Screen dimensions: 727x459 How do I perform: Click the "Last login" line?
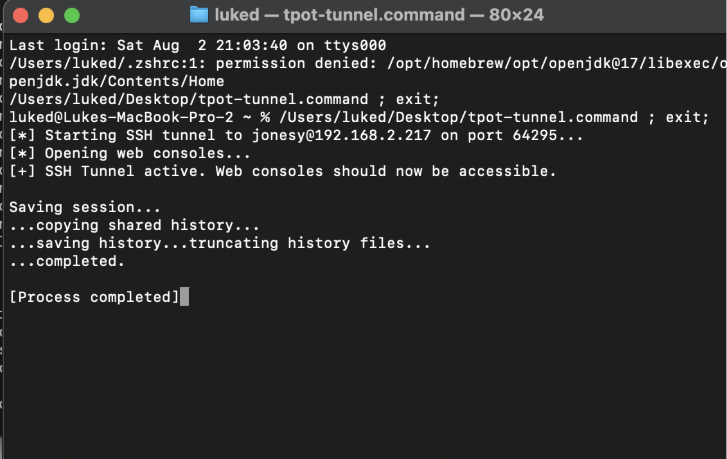click(197, 45)
